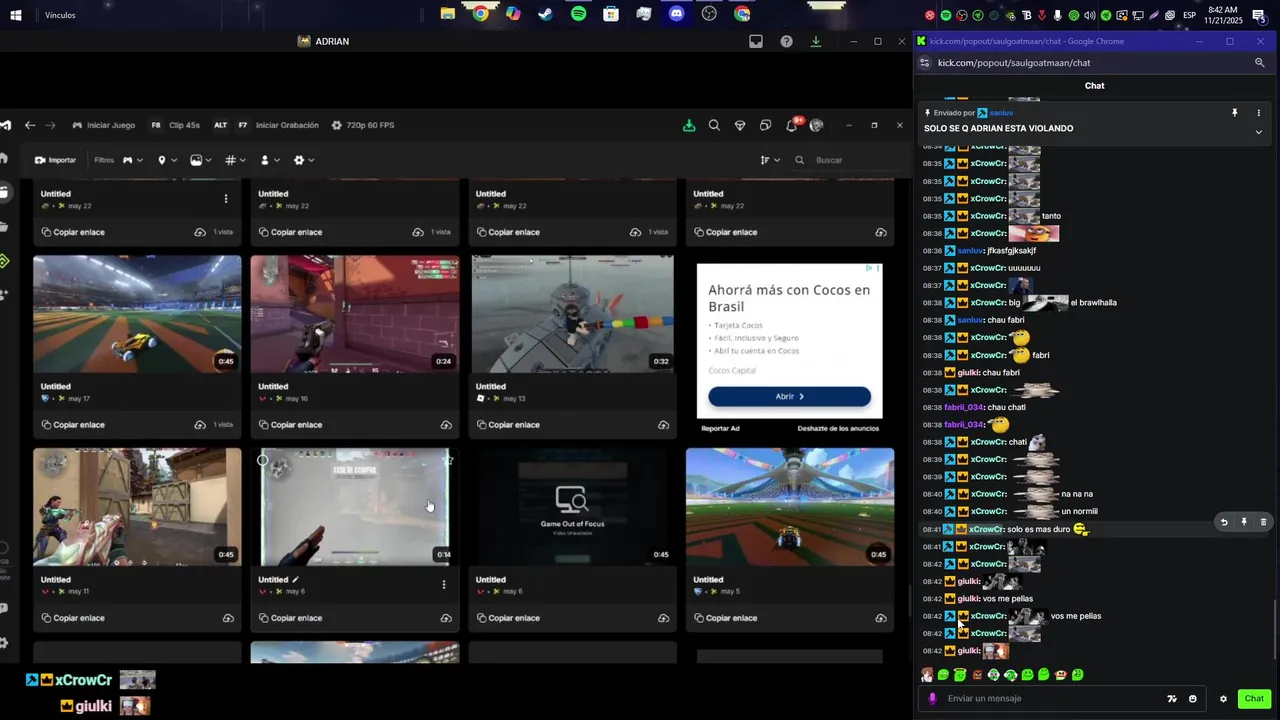Open the sort order dropdown

pyautogui.click(x=770, y=160)
